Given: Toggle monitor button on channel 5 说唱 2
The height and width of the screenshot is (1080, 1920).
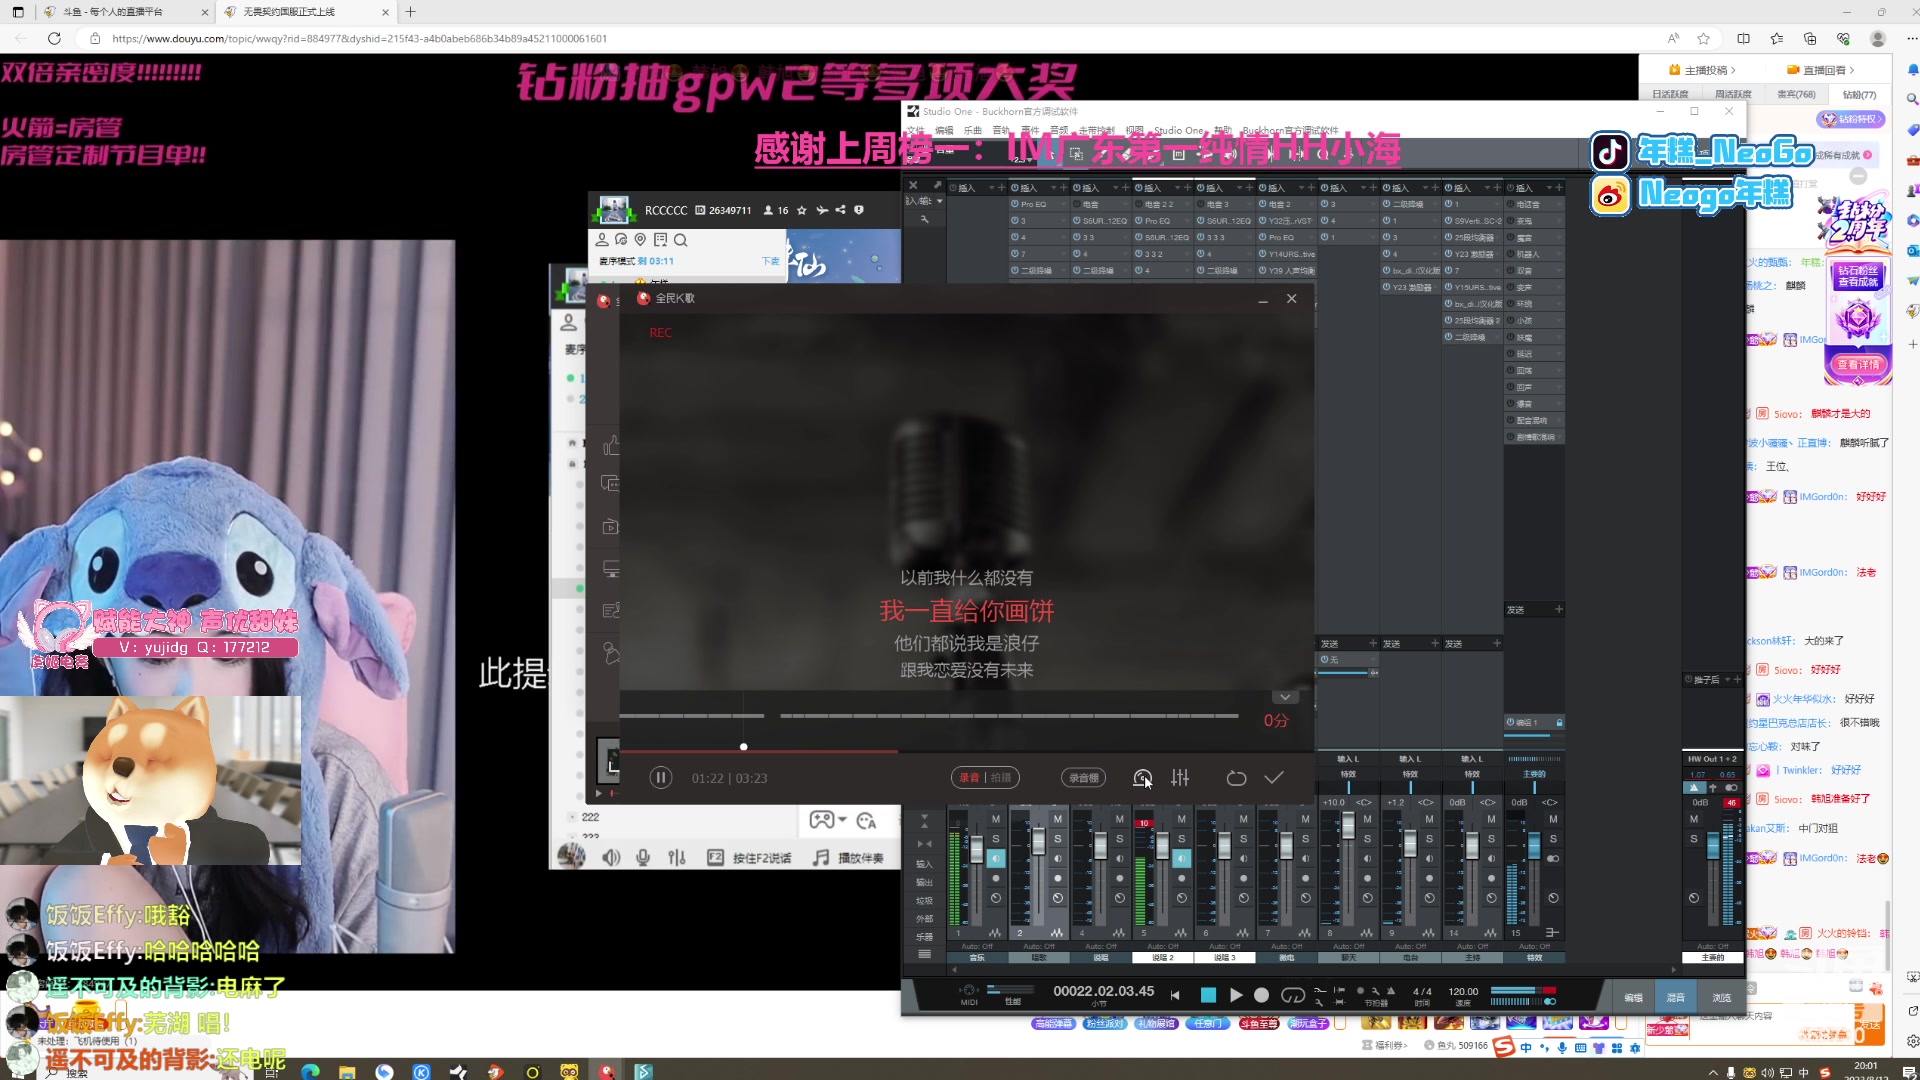Looking at the screenshot, I should click(x=1182, y=858).
